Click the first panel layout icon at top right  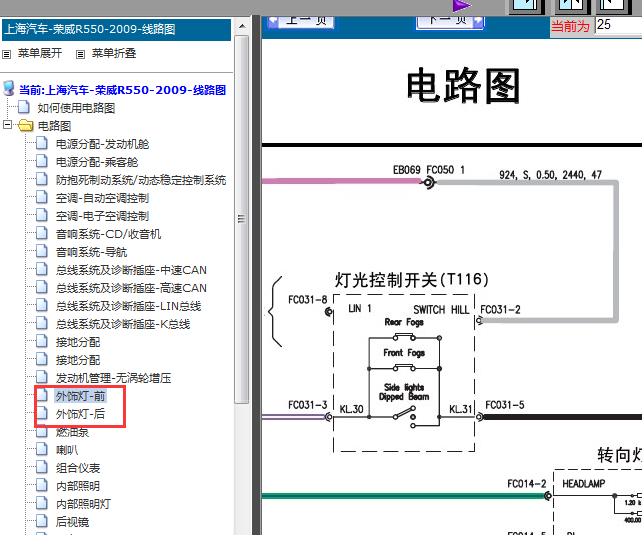coord(527,6)
